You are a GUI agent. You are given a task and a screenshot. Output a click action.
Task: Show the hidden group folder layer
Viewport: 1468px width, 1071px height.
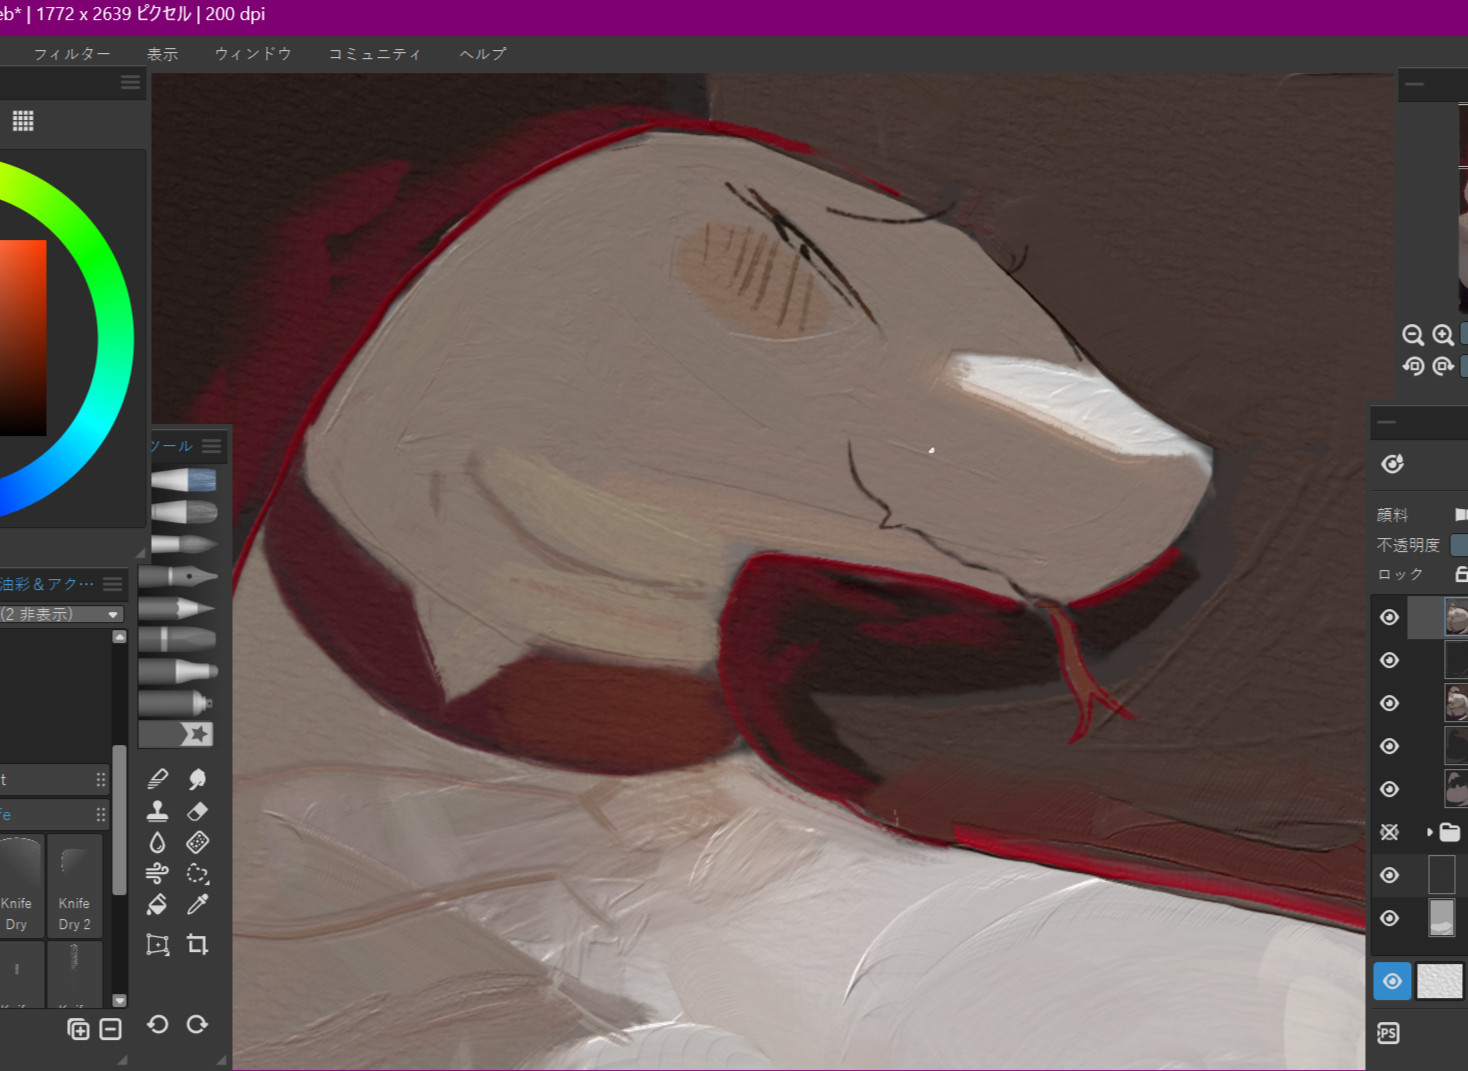pos(1389,832)
